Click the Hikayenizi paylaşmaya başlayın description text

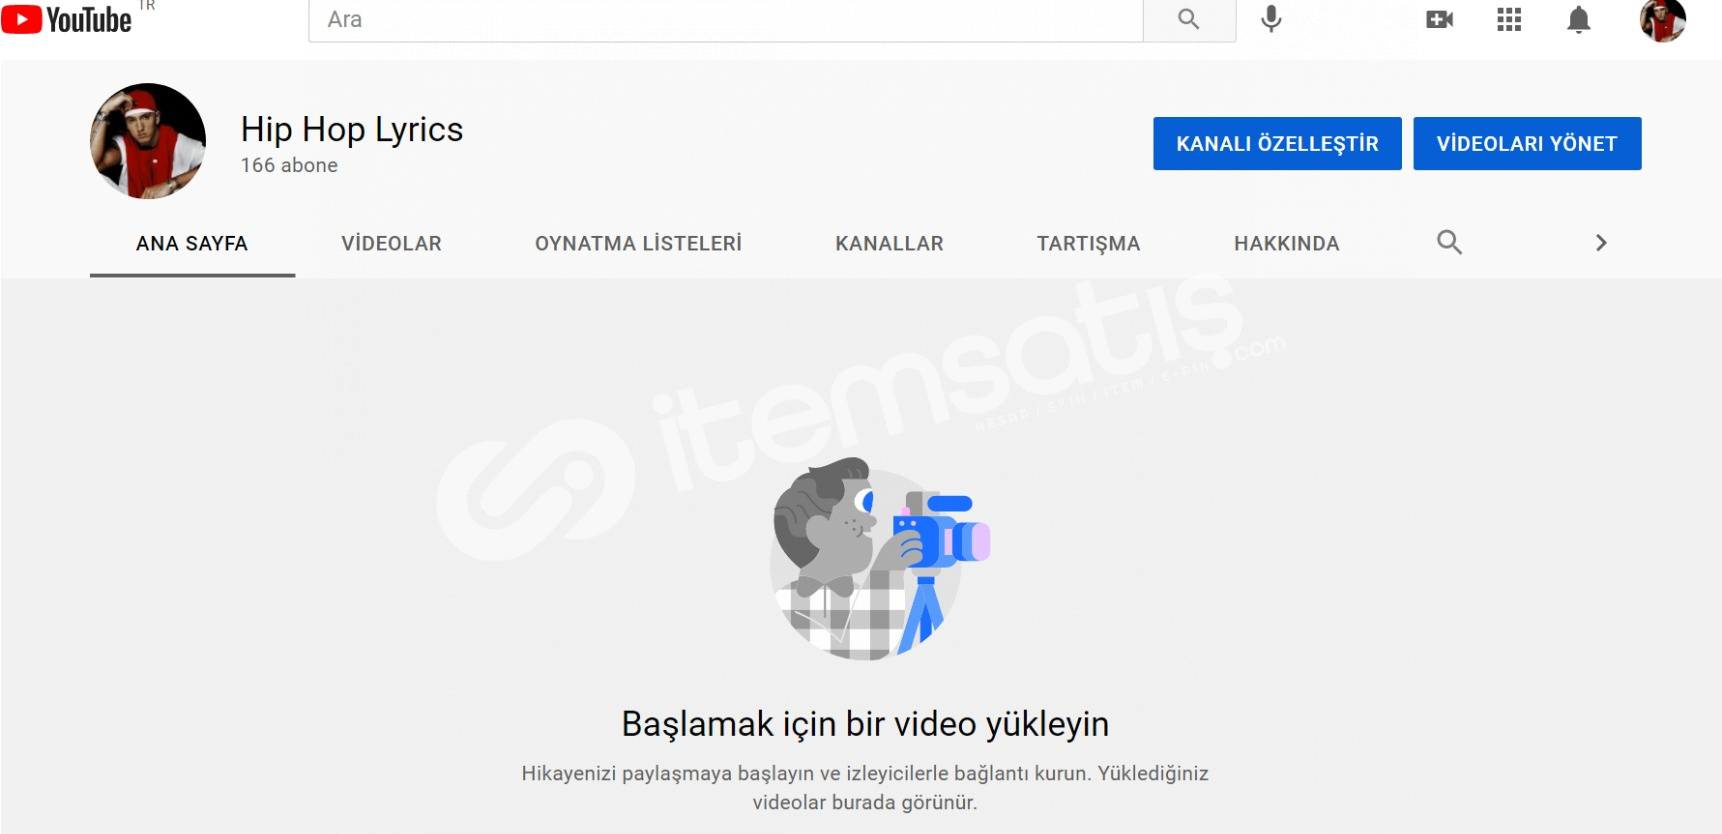865,787
